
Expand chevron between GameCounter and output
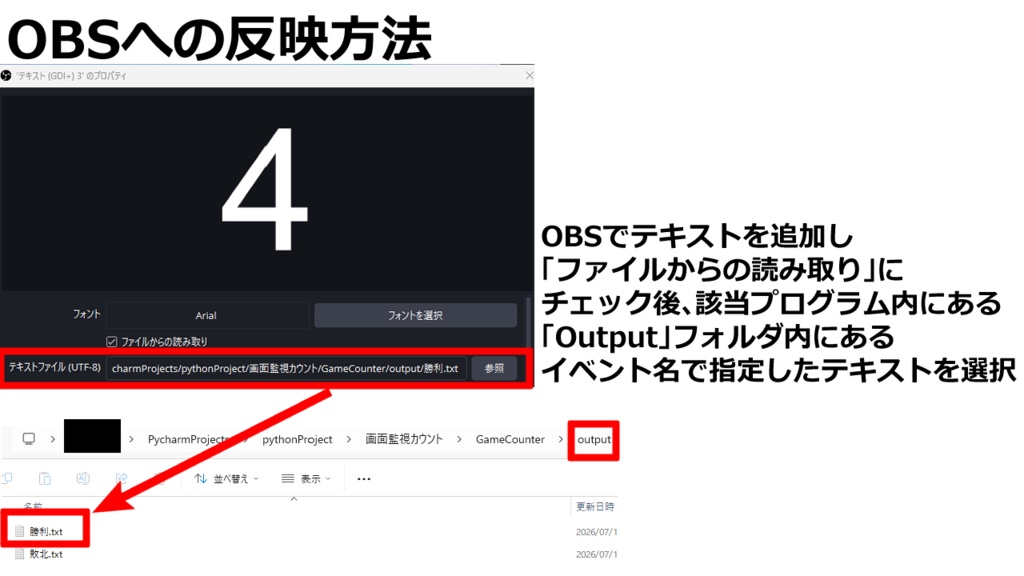tap(560, 440)
